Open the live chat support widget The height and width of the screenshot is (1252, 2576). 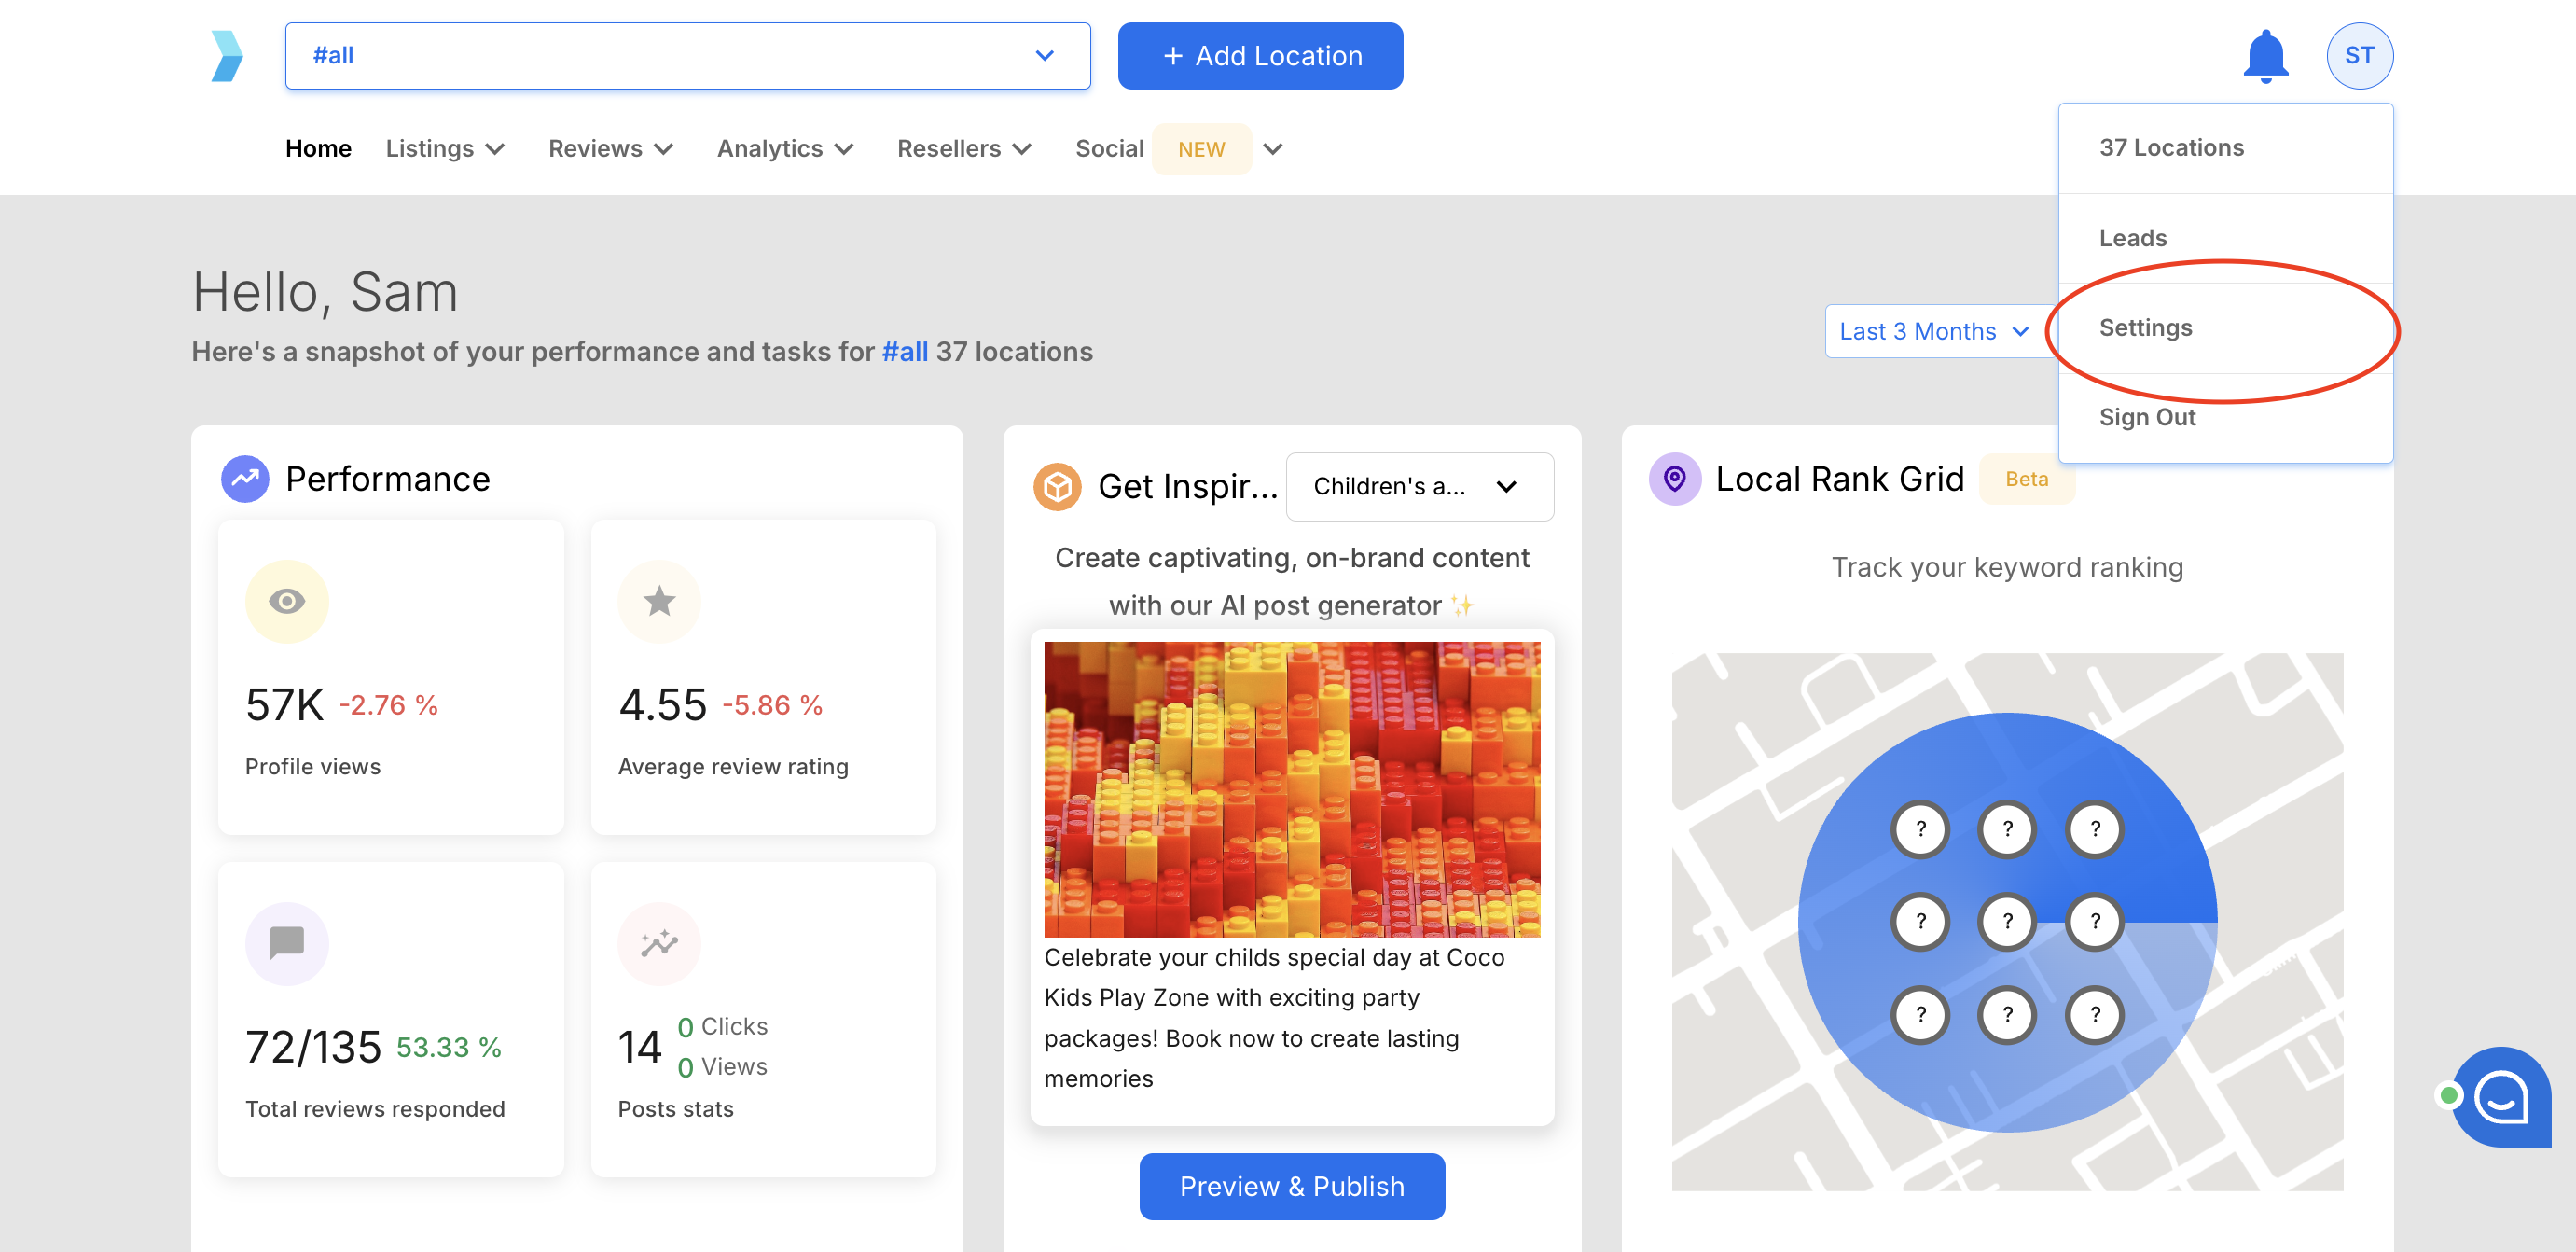click(2501, 1097)
